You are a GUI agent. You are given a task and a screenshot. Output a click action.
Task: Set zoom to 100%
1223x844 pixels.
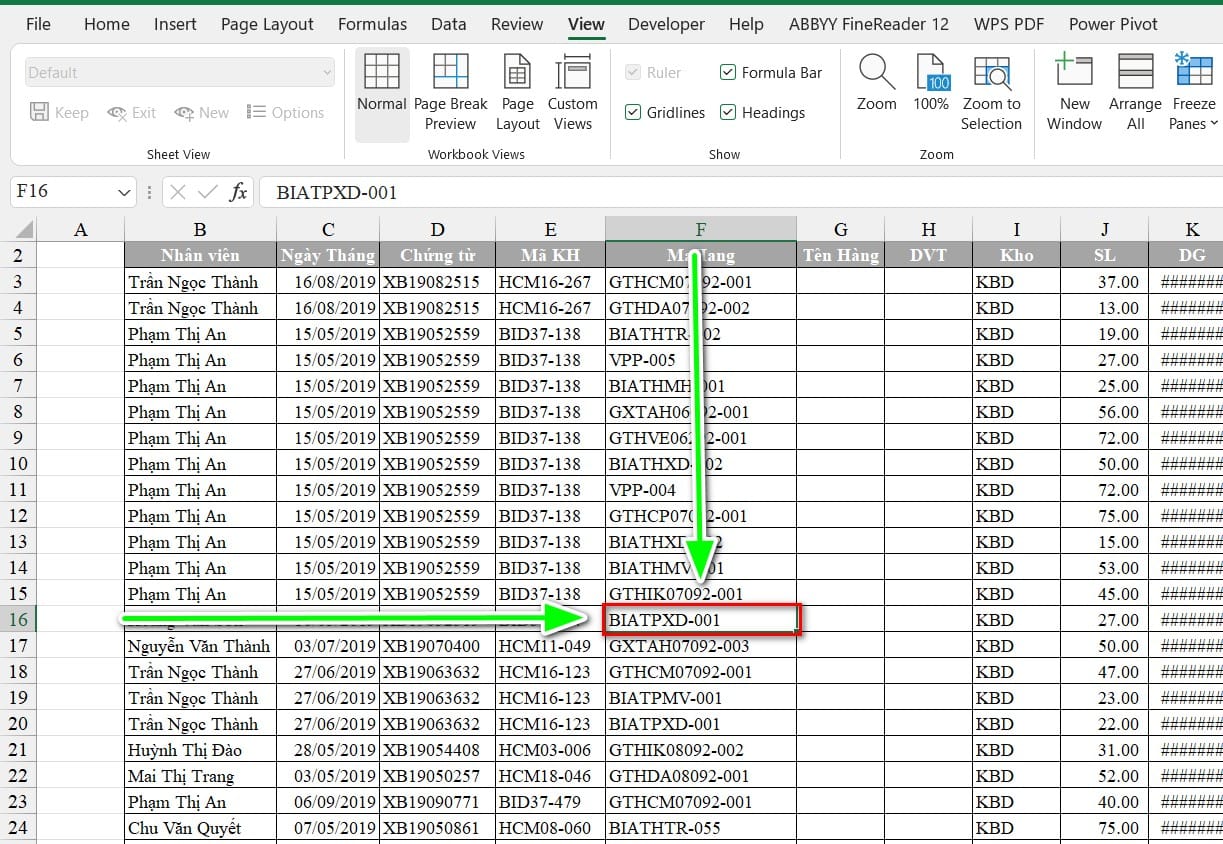(x=931, y=74)
